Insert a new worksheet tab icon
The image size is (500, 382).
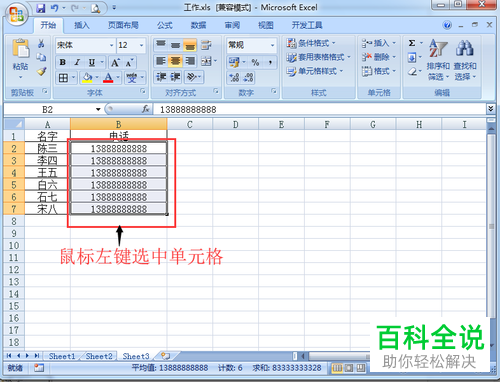(x=165, y=356)
